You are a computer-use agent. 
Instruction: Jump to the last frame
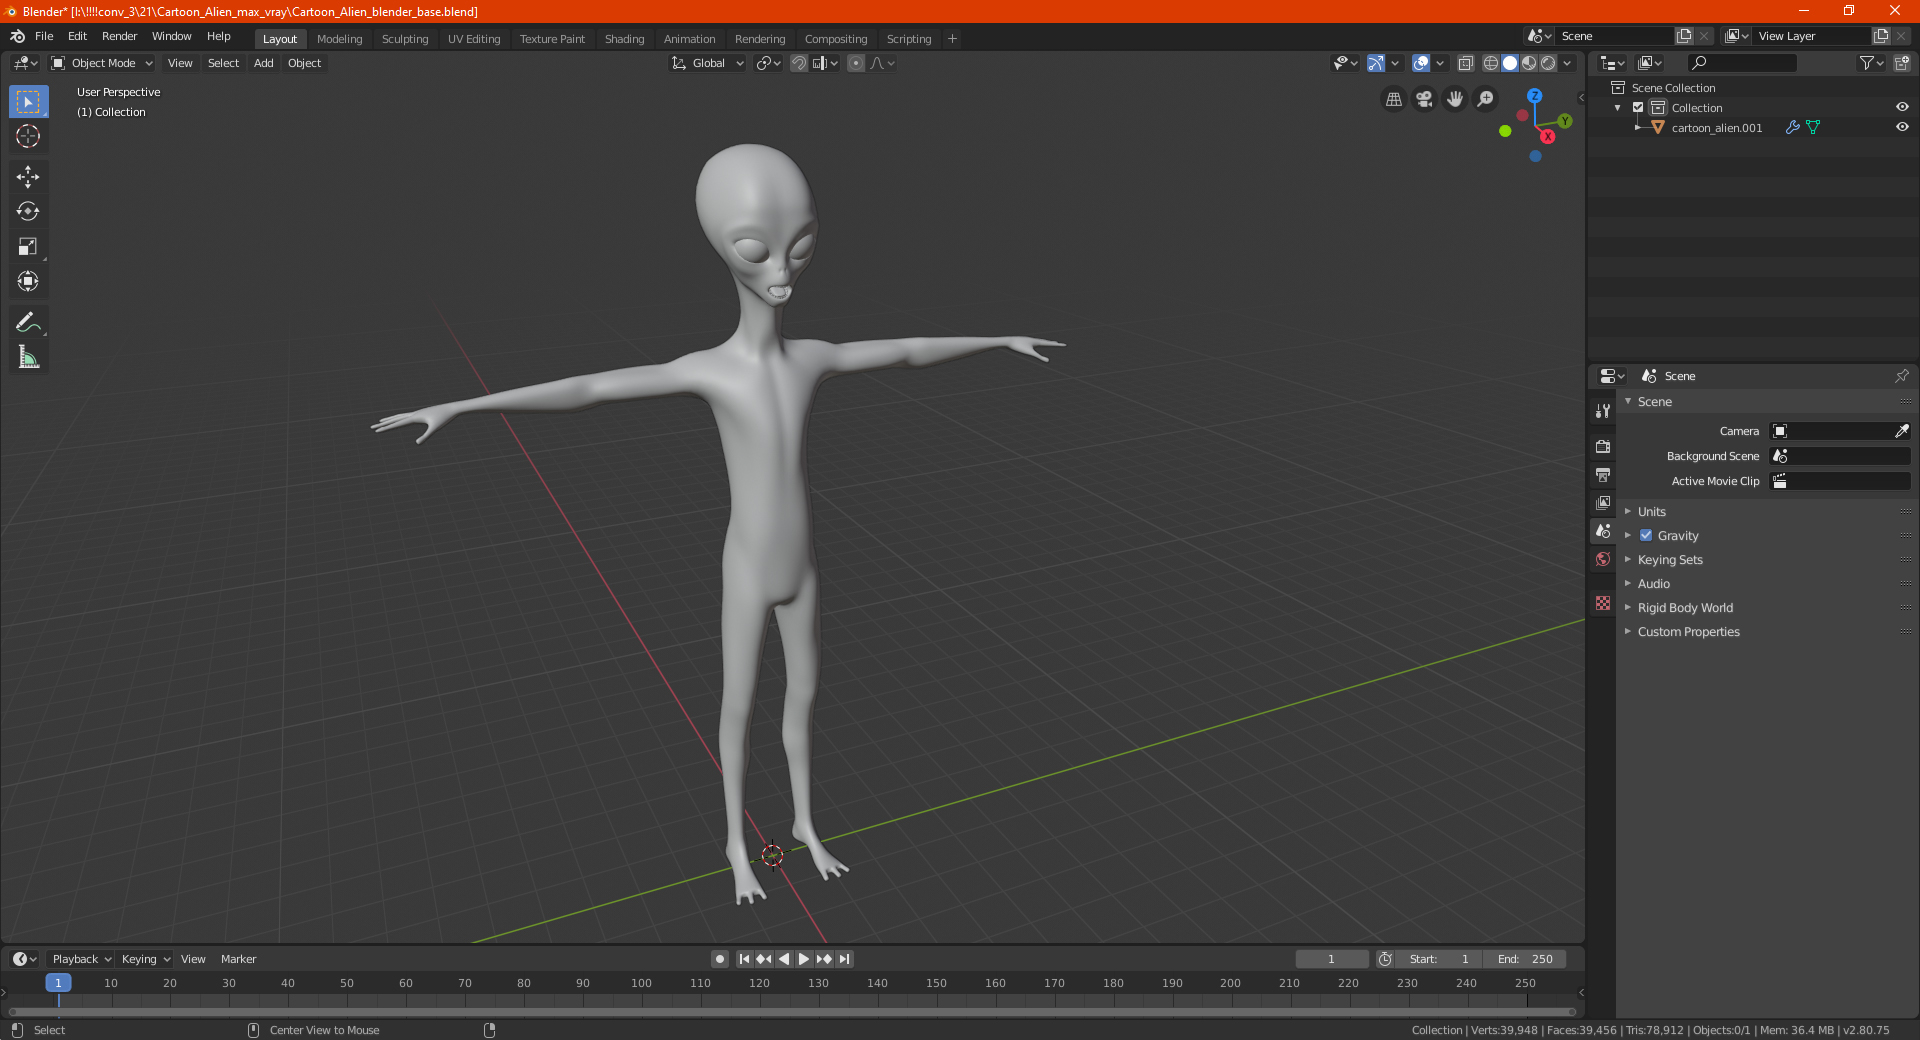coord(845,959)
